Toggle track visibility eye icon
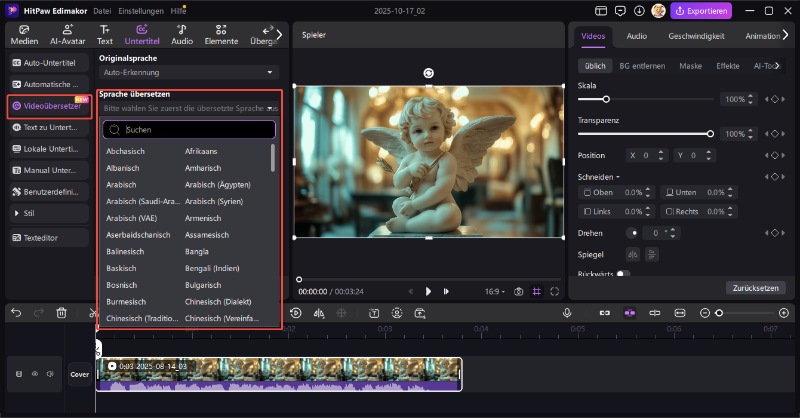Image resolution: width=800 pixels, height=418 pixels. pyautogui.click(x=35, y=374)
